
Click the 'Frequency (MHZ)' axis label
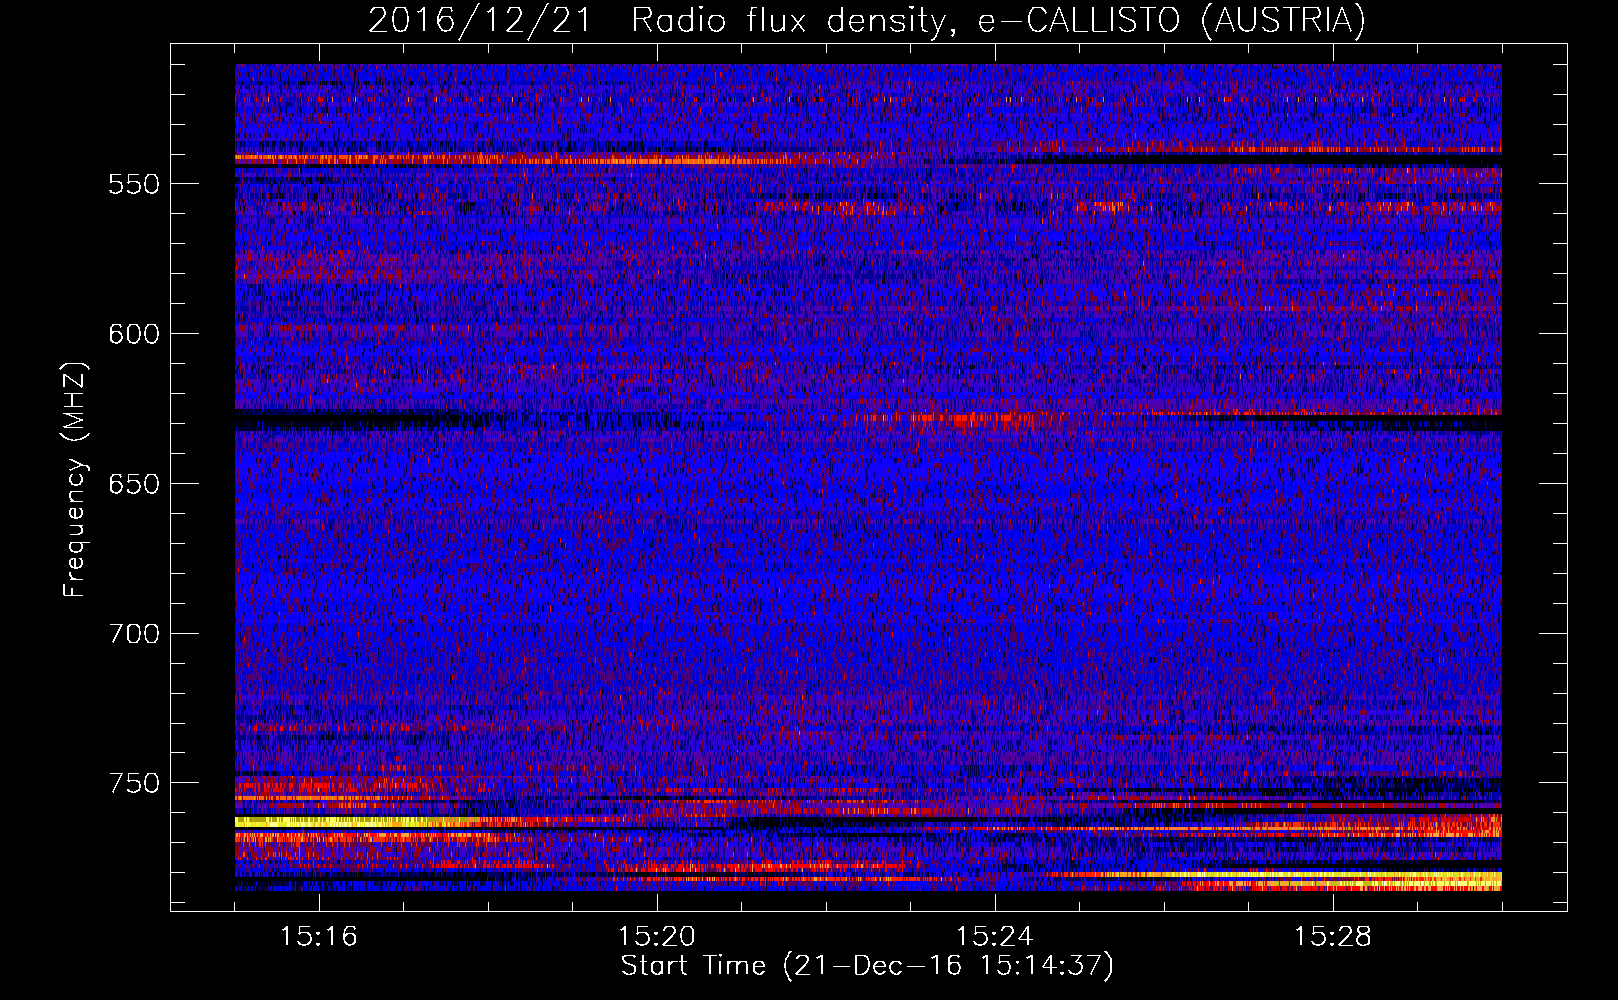[75, 479]
